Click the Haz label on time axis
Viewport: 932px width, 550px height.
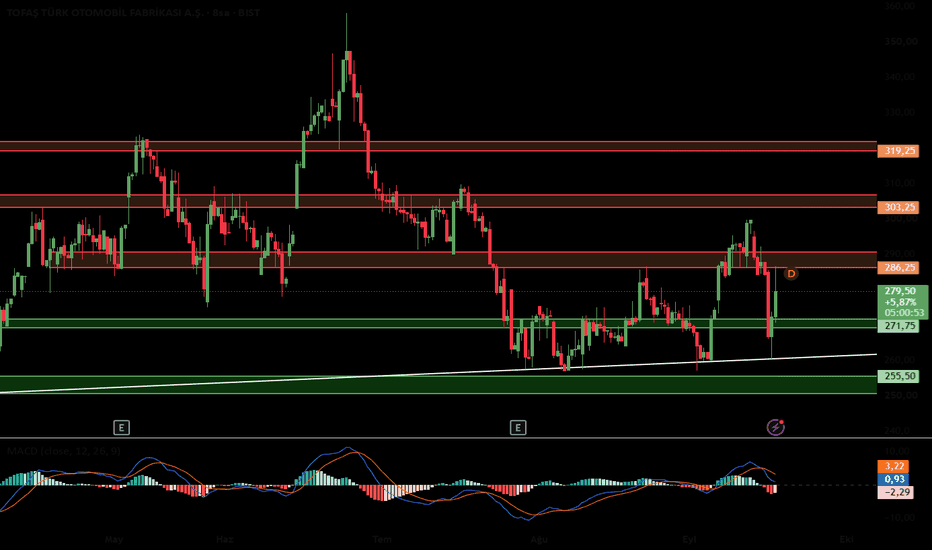224,539
